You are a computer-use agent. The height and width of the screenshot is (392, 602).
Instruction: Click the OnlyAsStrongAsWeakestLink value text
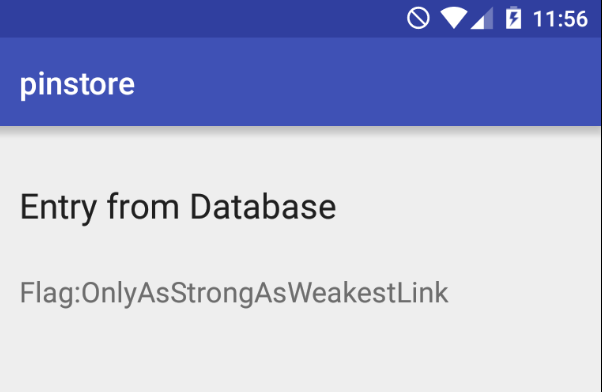265,293
